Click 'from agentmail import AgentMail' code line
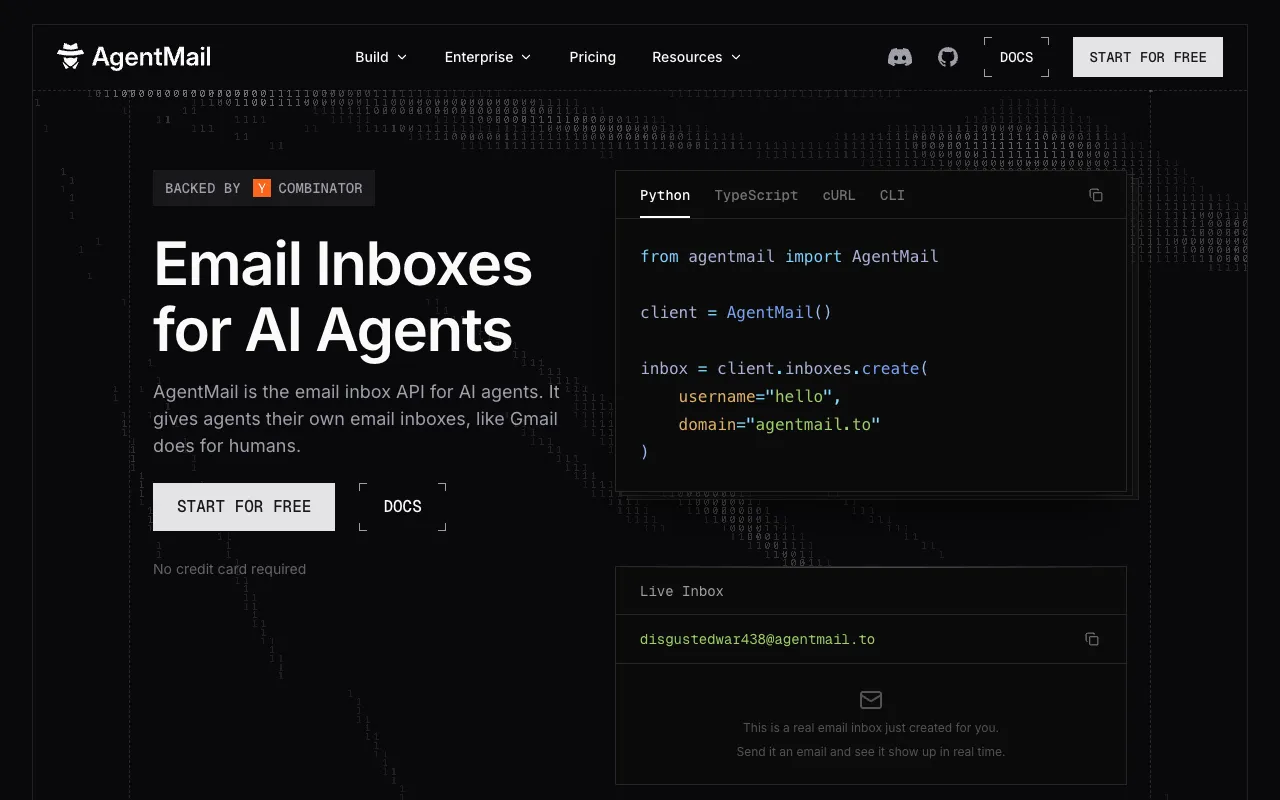Viewport: 1280px width, 800px height. pos(789,256)
